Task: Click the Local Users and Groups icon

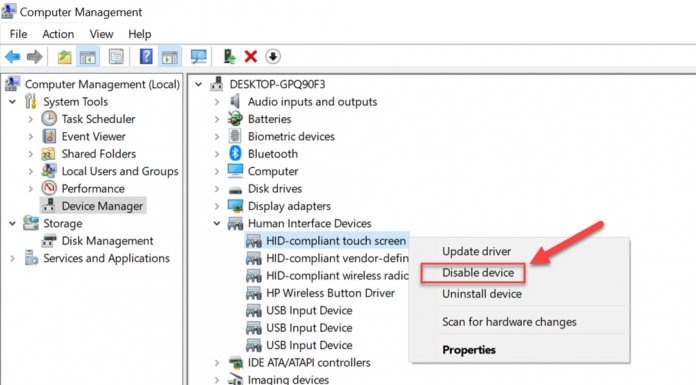Action: [x=49, y=171]
